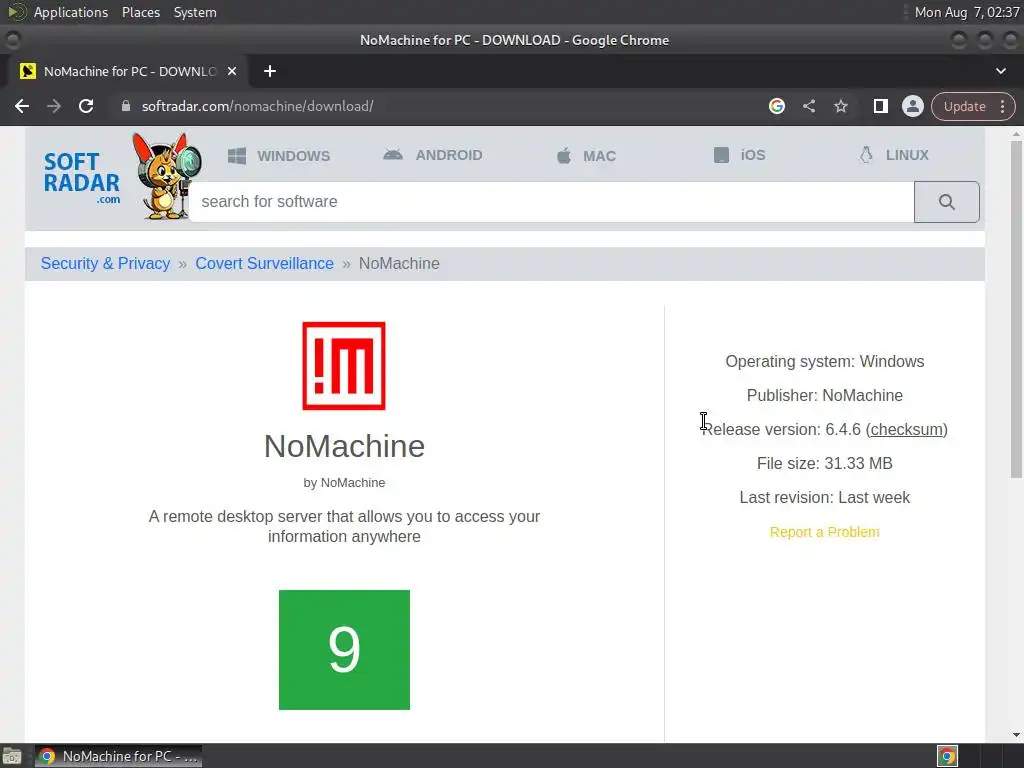1024x768 pixels.
Task: Click the Update button in Chrome
Action: [x=964, y=106]
